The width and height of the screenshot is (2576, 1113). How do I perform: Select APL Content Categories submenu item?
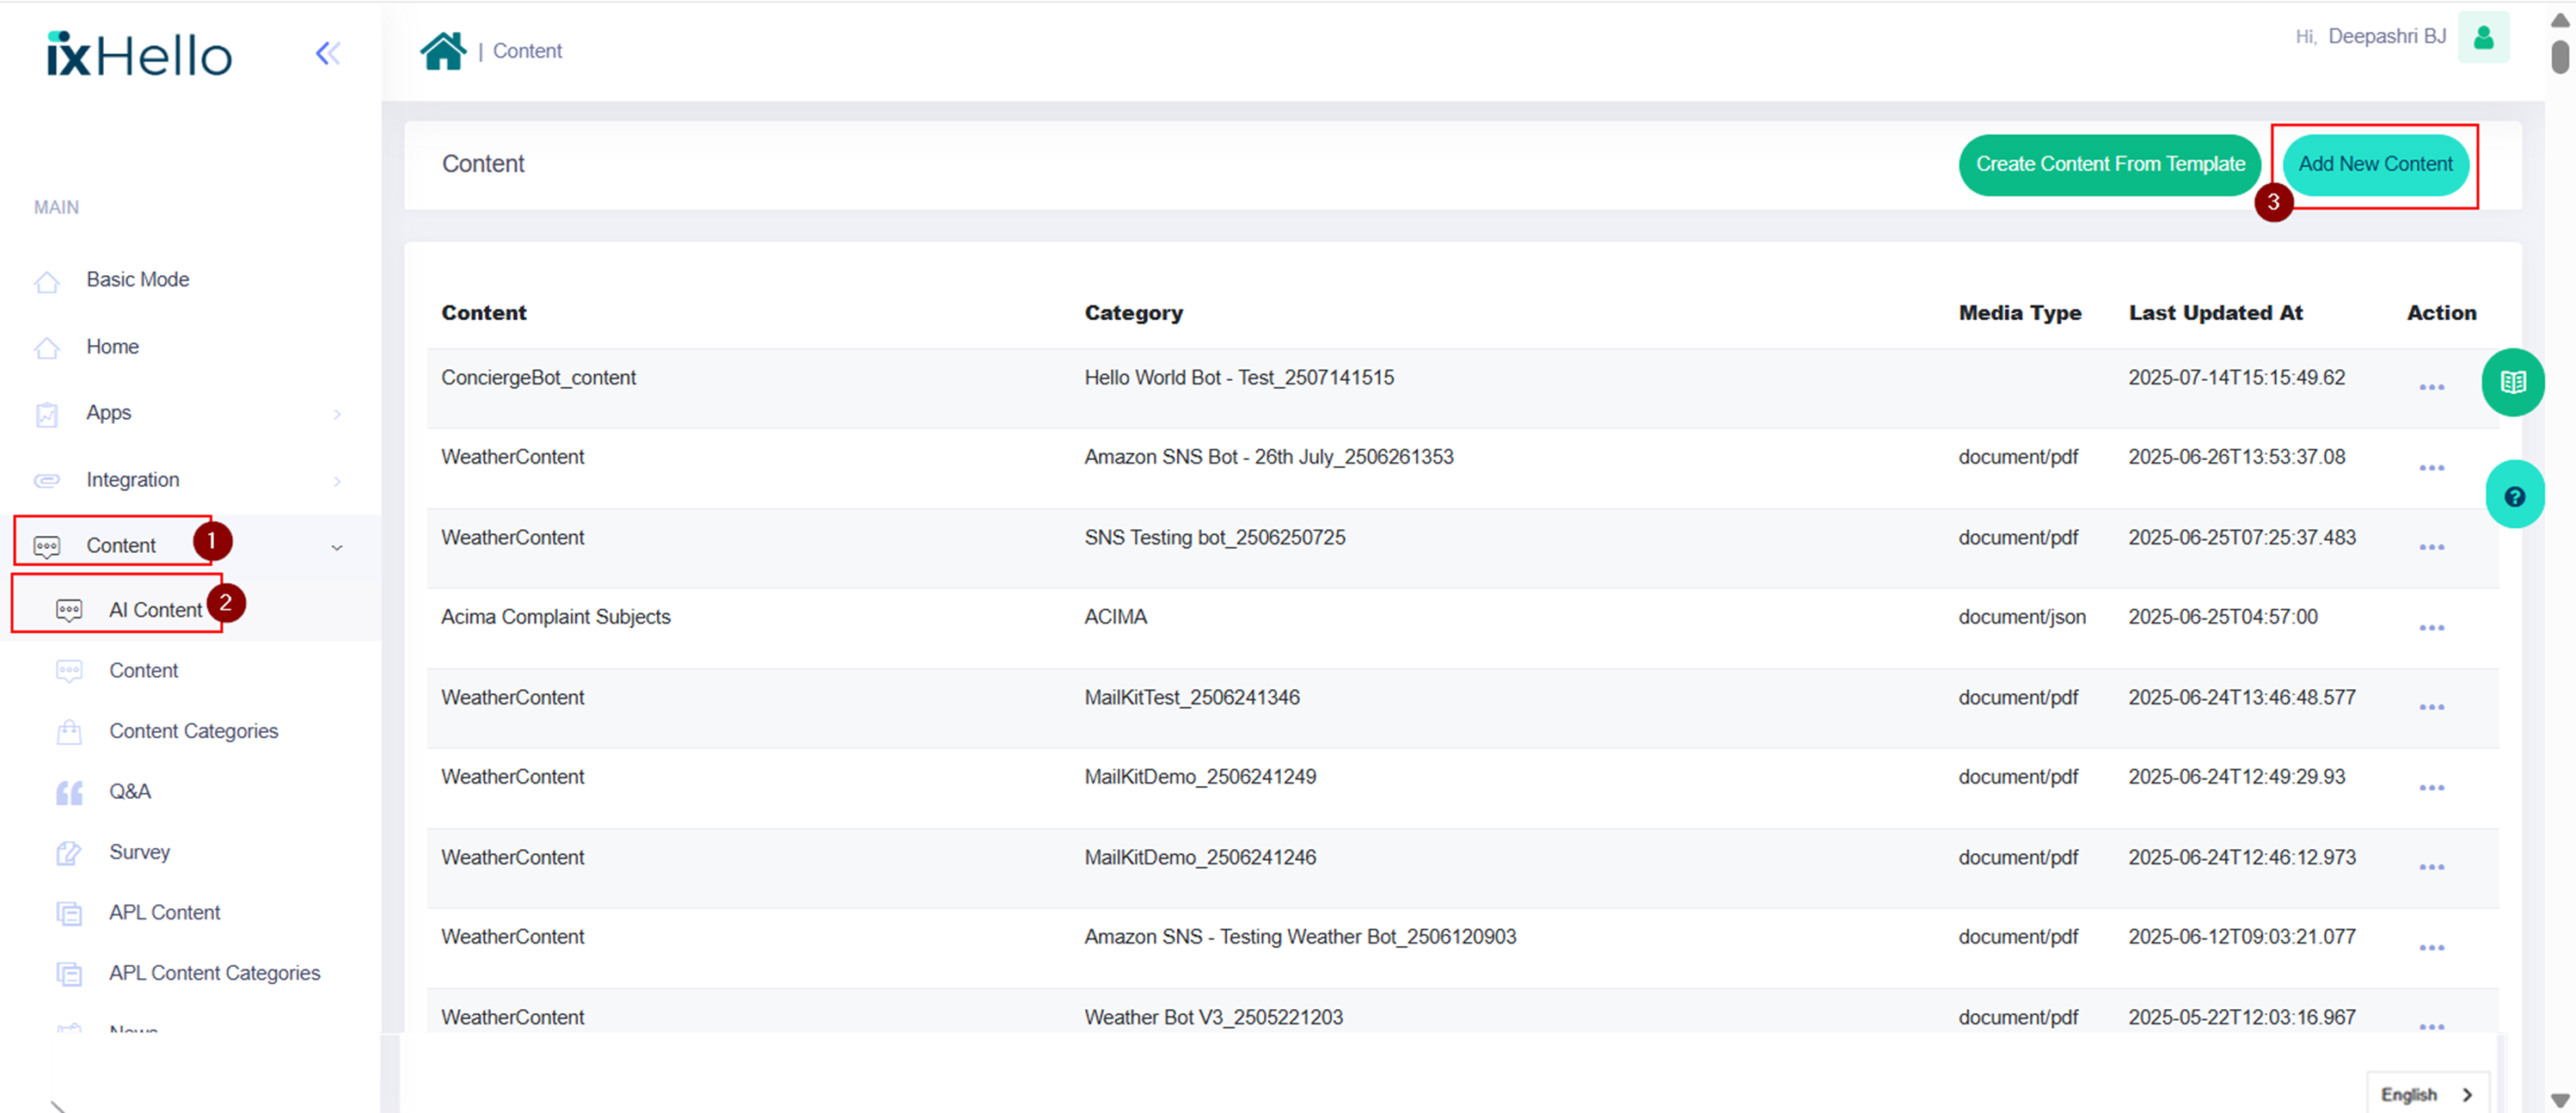pyautogui.click(x=215, y=973)
